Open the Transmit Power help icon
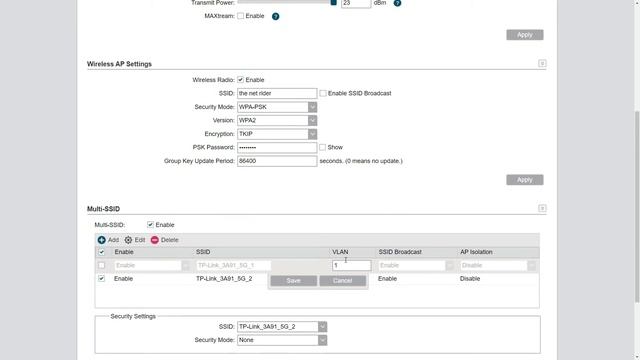 397,3
